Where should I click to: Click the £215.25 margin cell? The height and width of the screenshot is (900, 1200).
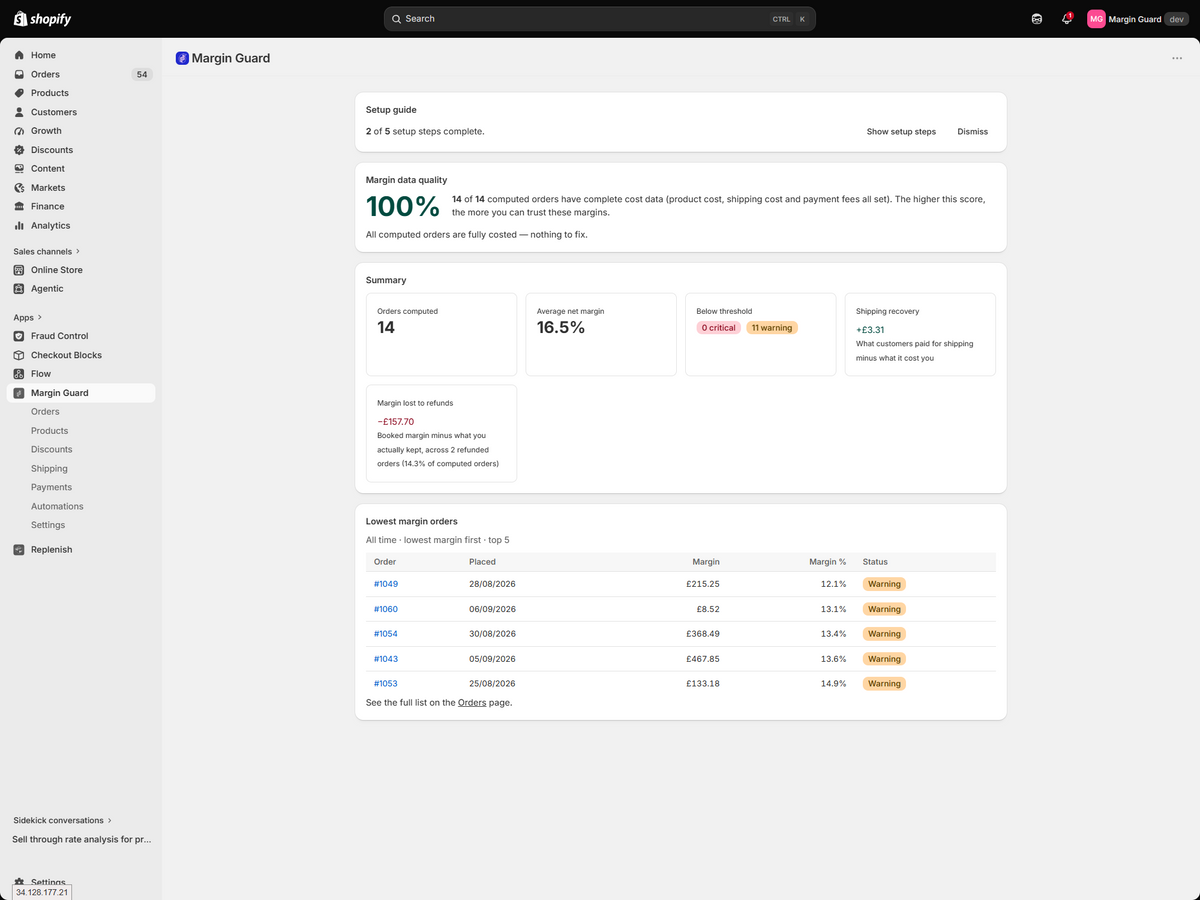coord(703,584)
